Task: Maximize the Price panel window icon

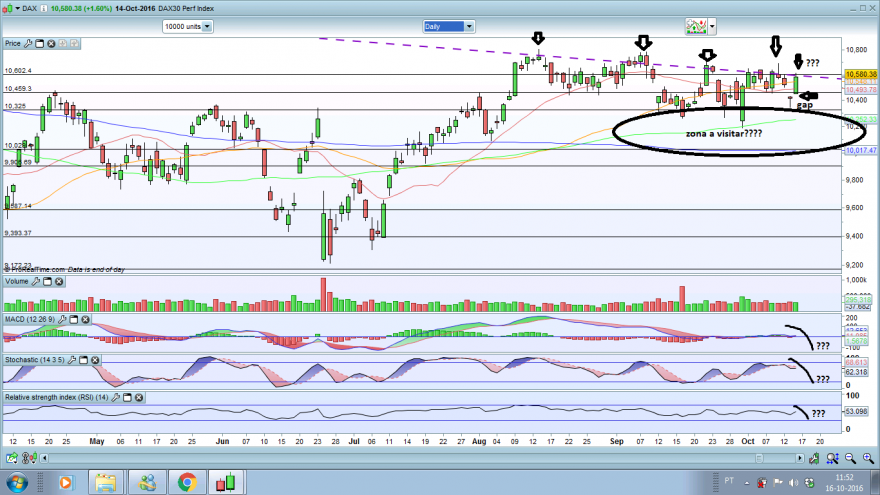Action: coord(39,43)
